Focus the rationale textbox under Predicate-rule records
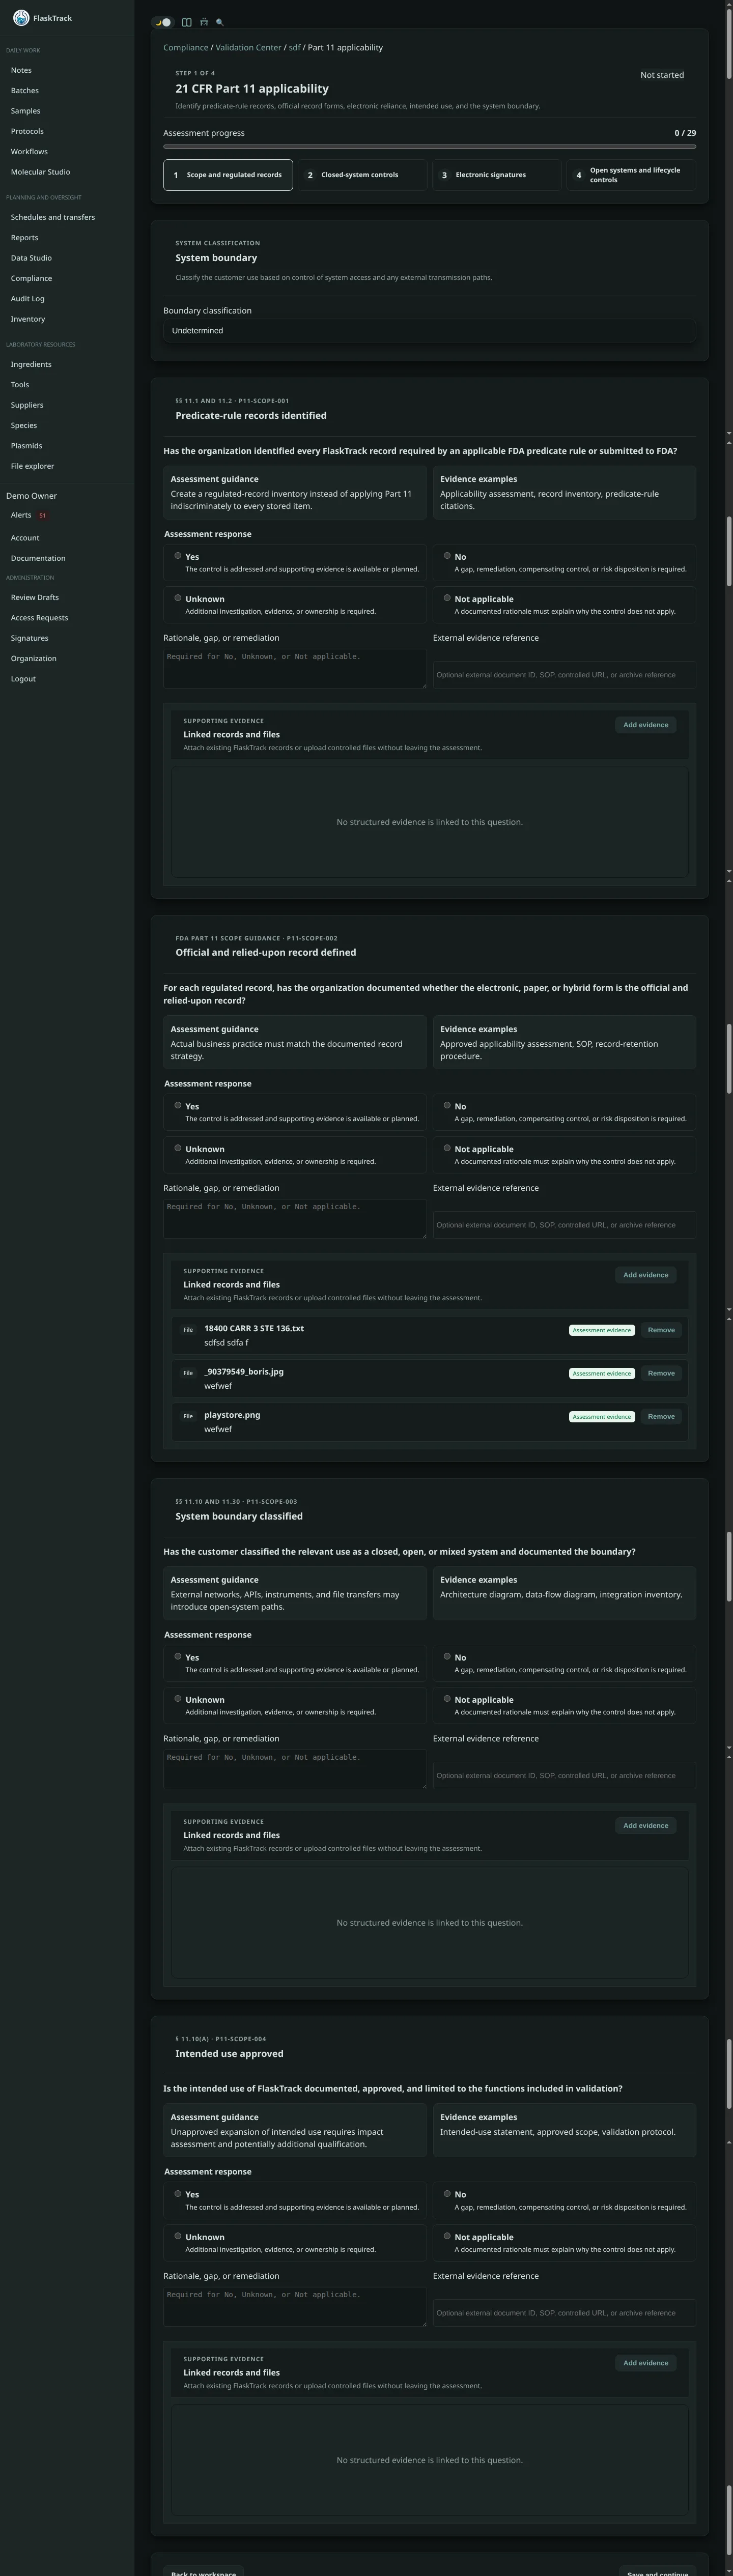The height and width of the screenshot is (2576, 733). click(295, 669)
